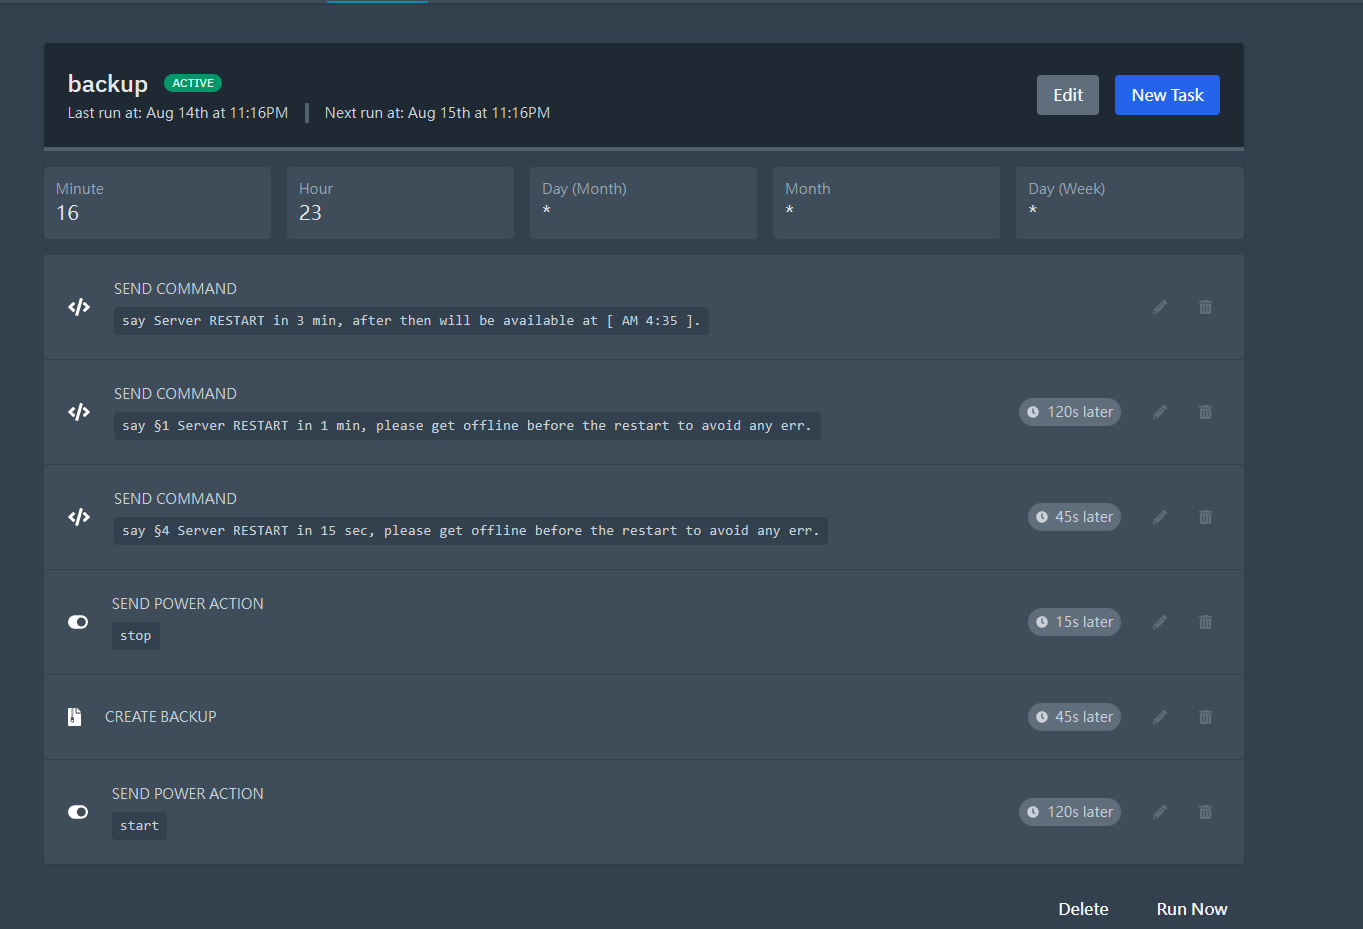Toggle the power icon beside the start action
The height and width of the screenshot is (929, 1363).
pos(77,811)
